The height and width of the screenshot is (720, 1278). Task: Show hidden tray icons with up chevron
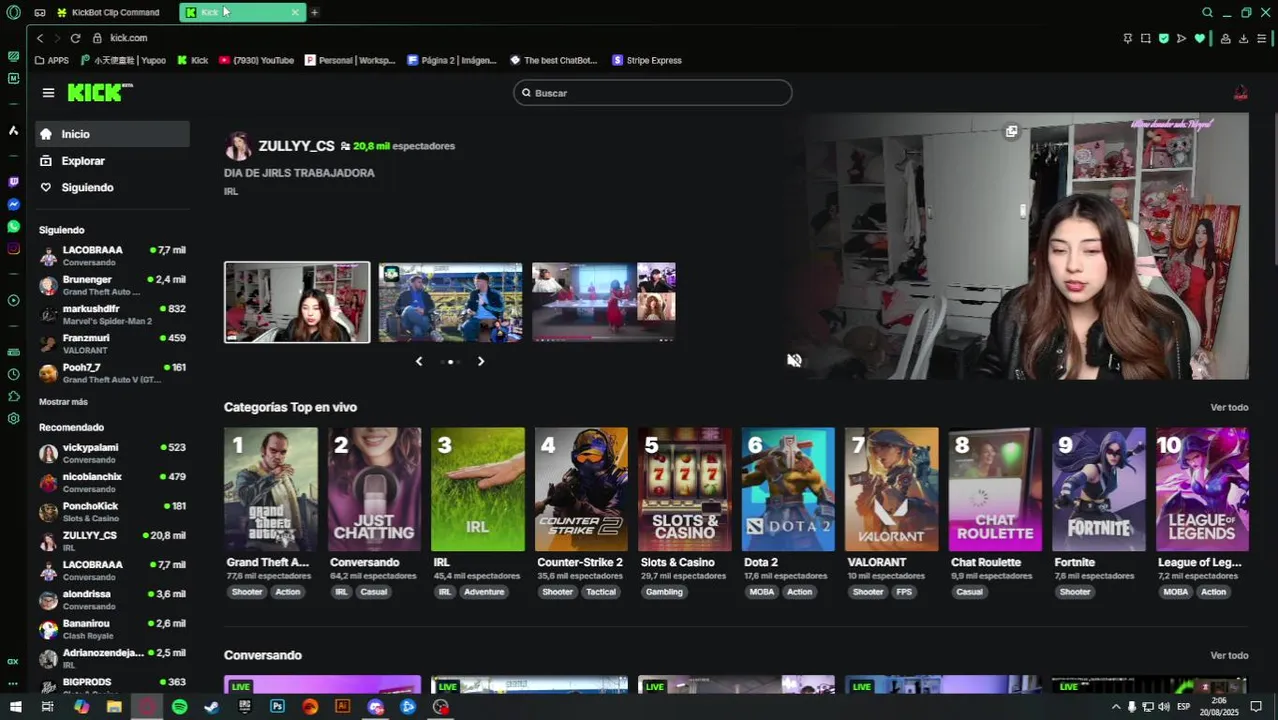click(1116, 707)
